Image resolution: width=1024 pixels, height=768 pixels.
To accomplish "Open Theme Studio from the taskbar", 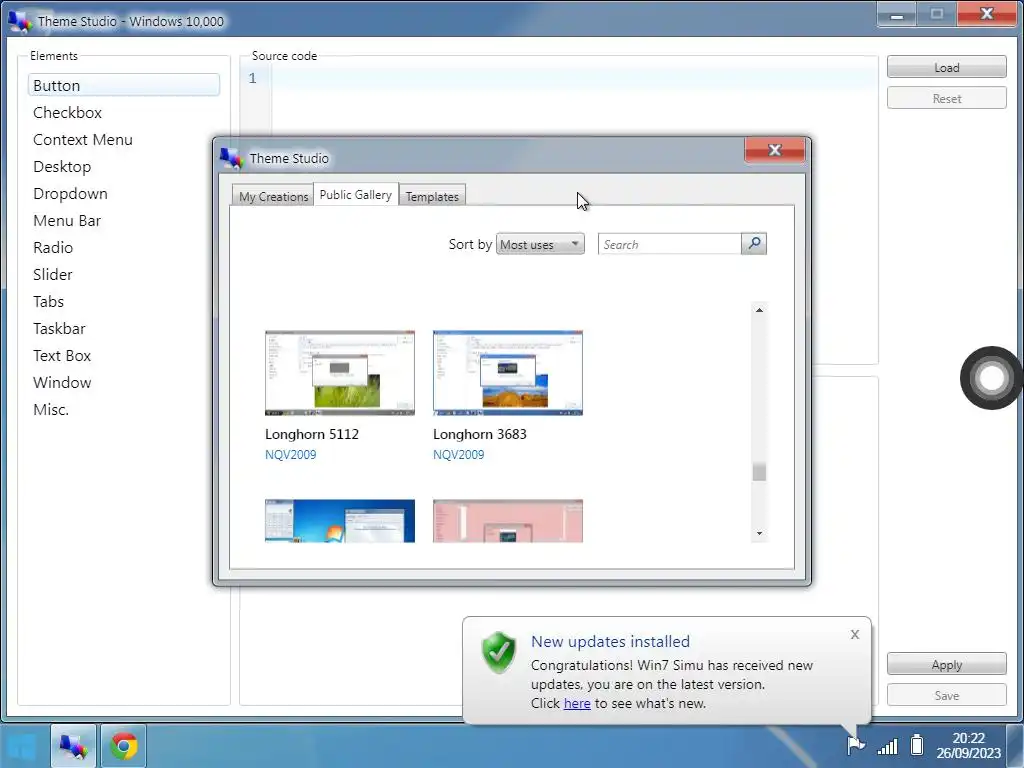I will point(73,746).
